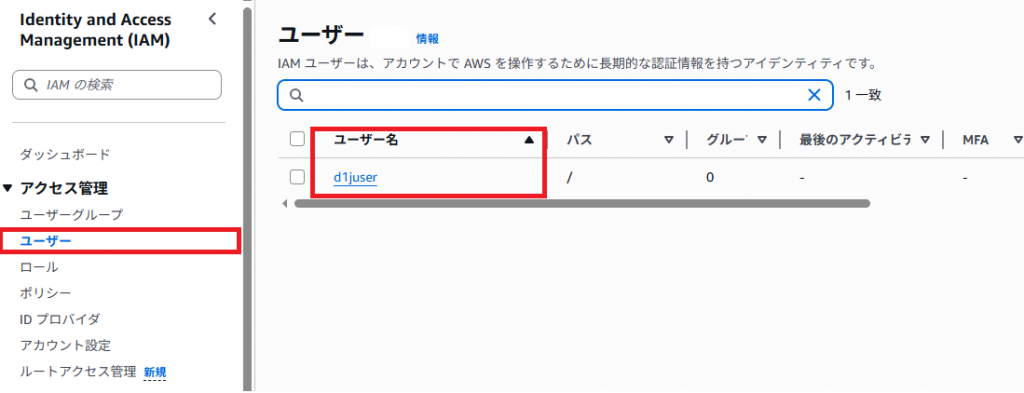The image size is (1024, 393).
Task: Tick the checkbox next to d1juser
Action: tap(297, 177)
